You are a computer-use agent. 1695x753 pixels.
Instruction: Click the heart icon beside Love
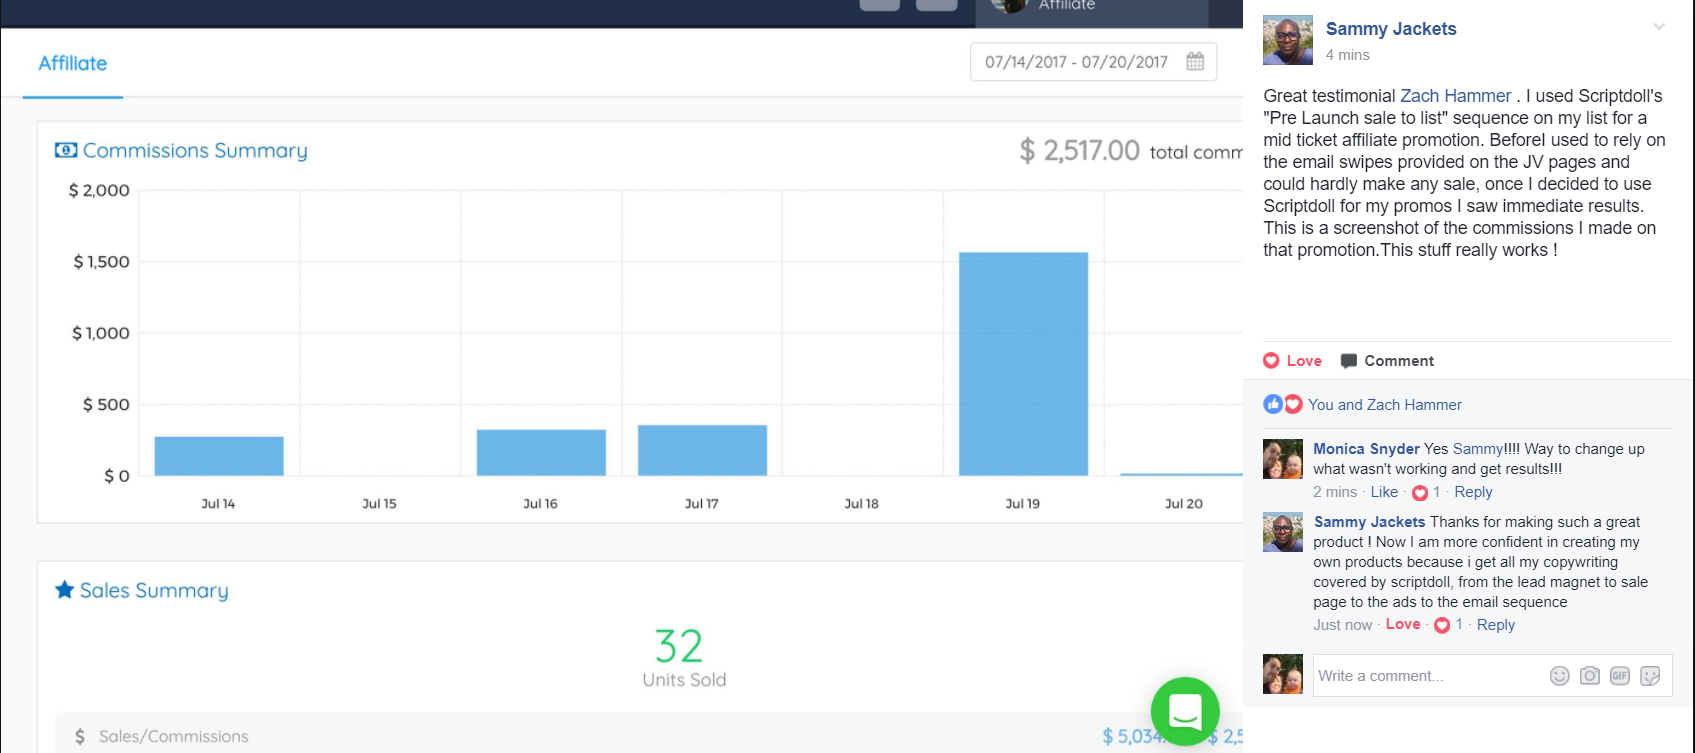coord(1271,361)
